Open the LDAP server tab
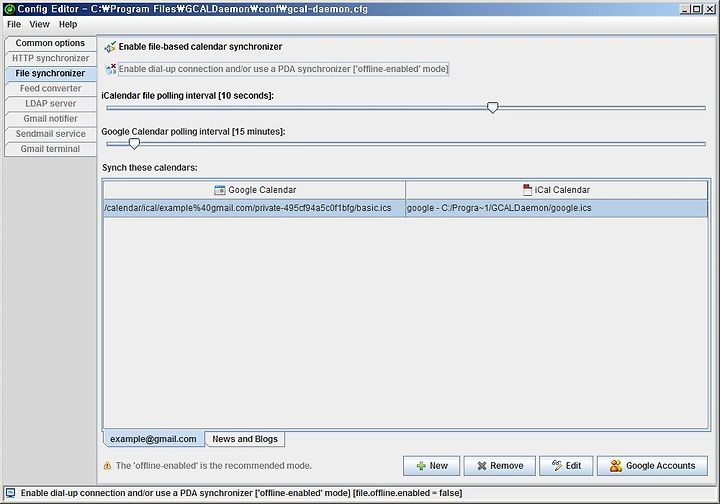Image resolution: width=720 pixels, height=504 pixels. (51, 104)
